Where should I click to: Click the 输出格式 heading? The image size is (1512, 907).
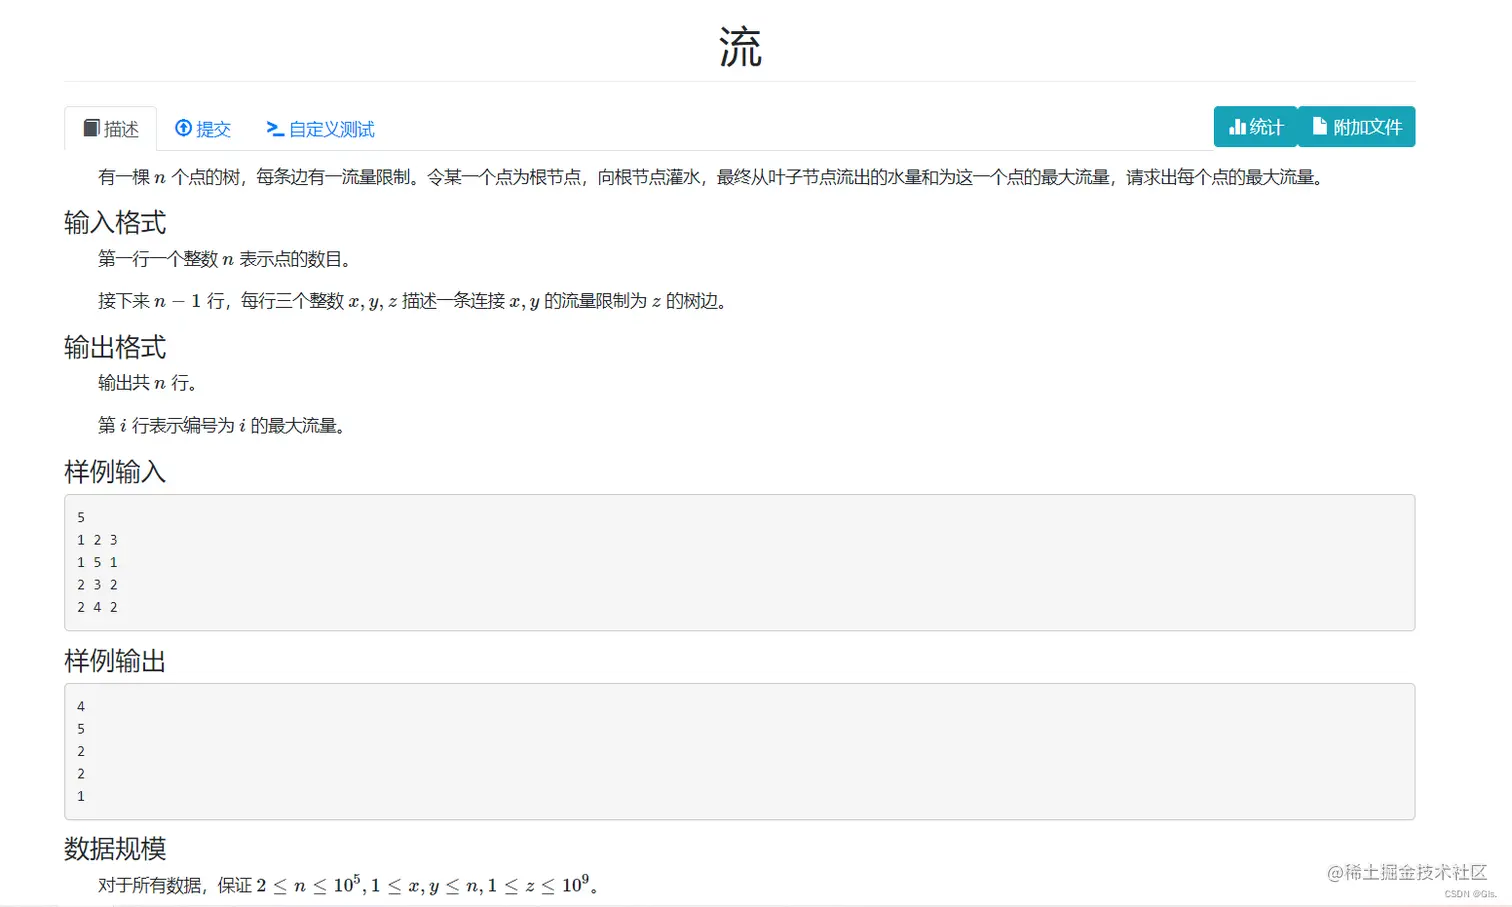point(115,347)
